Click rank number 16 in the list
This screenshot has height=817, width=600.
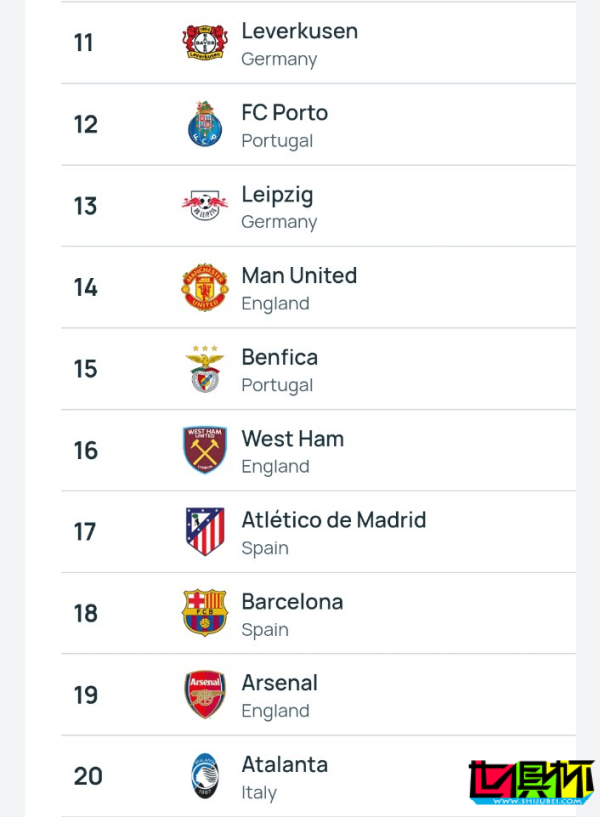pyautogui.click(x=86, y=450)
